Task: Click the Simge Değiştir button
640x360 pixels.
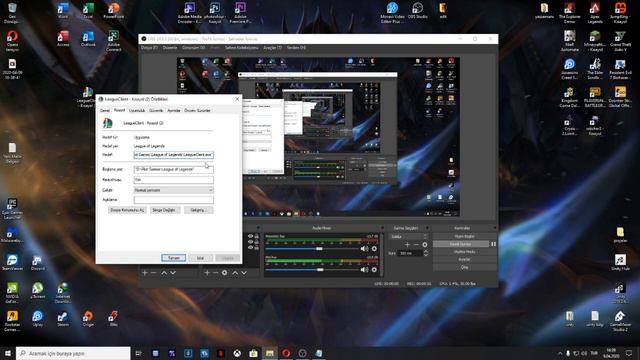Action: 164,210
